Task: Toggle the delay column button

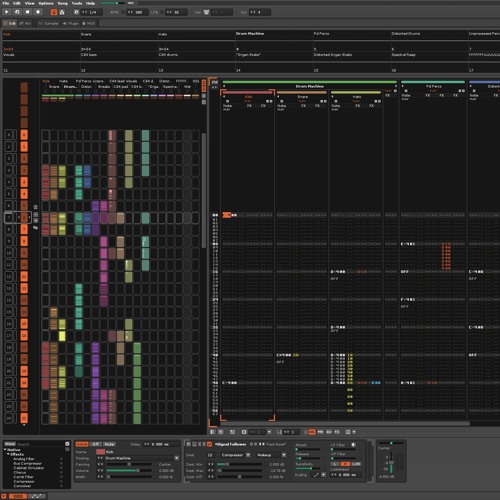Action: click(x=329, y=432)
